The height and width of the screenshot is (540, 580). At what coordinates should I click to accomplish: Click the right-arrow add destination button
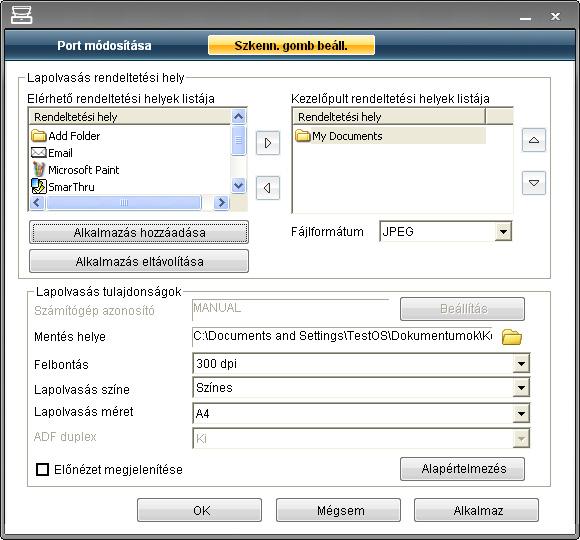[x=268, y=143]
